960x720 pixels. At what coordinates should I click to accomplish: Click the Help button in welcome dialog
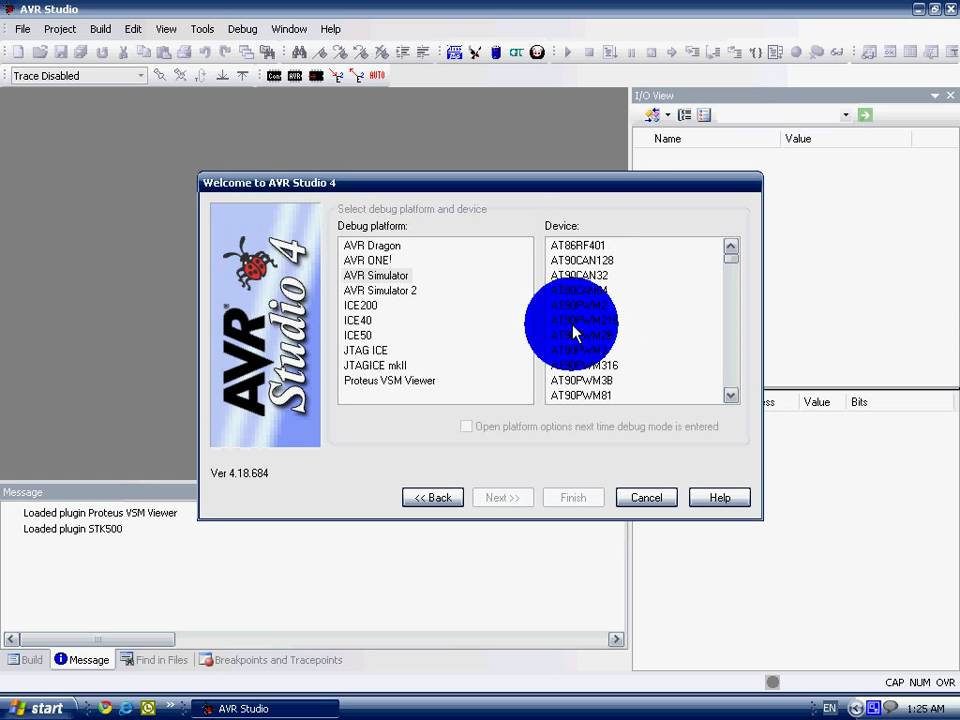pyautogui.click(x=720, y=497)
